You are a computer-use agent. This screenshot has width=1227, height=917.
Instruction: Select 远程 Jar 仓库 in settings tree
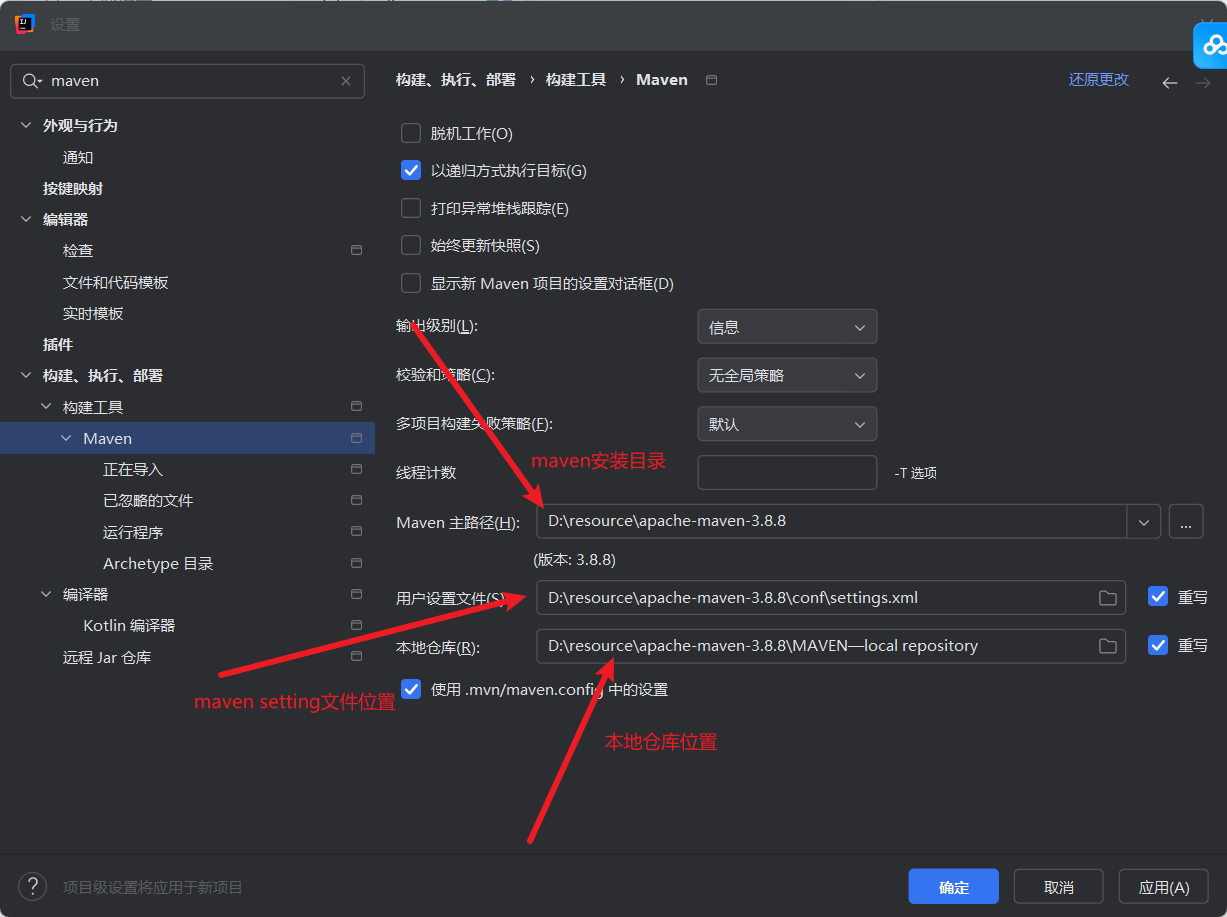107,657
